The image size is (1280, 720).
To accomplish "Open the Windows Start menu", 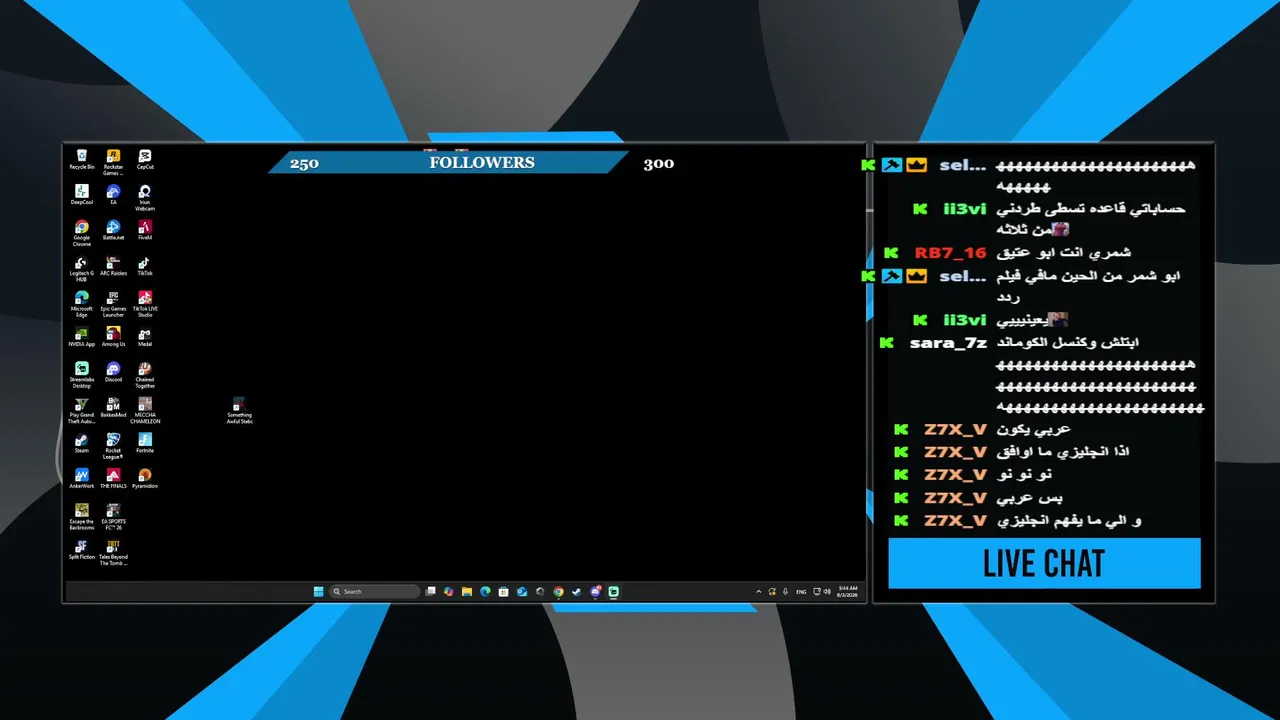I will (318, 591).
